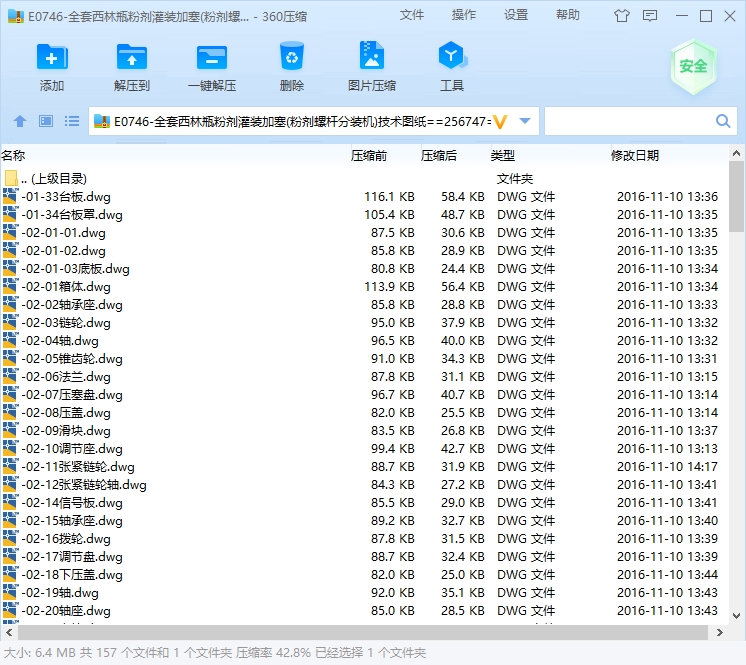Viewport: 746px width, 665px height.
Task: Click the search magnifier icon
Action: (x=723, y=121)
